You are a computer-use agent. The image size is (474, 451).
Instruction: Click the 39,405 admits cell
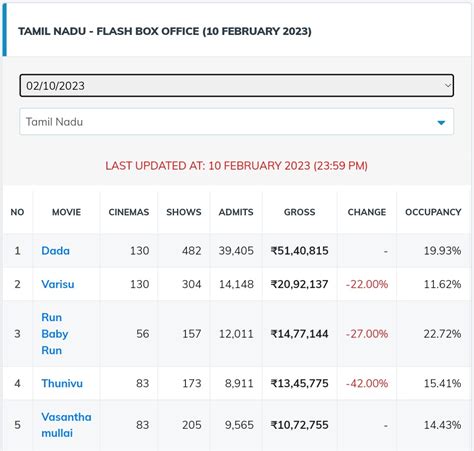236,251
